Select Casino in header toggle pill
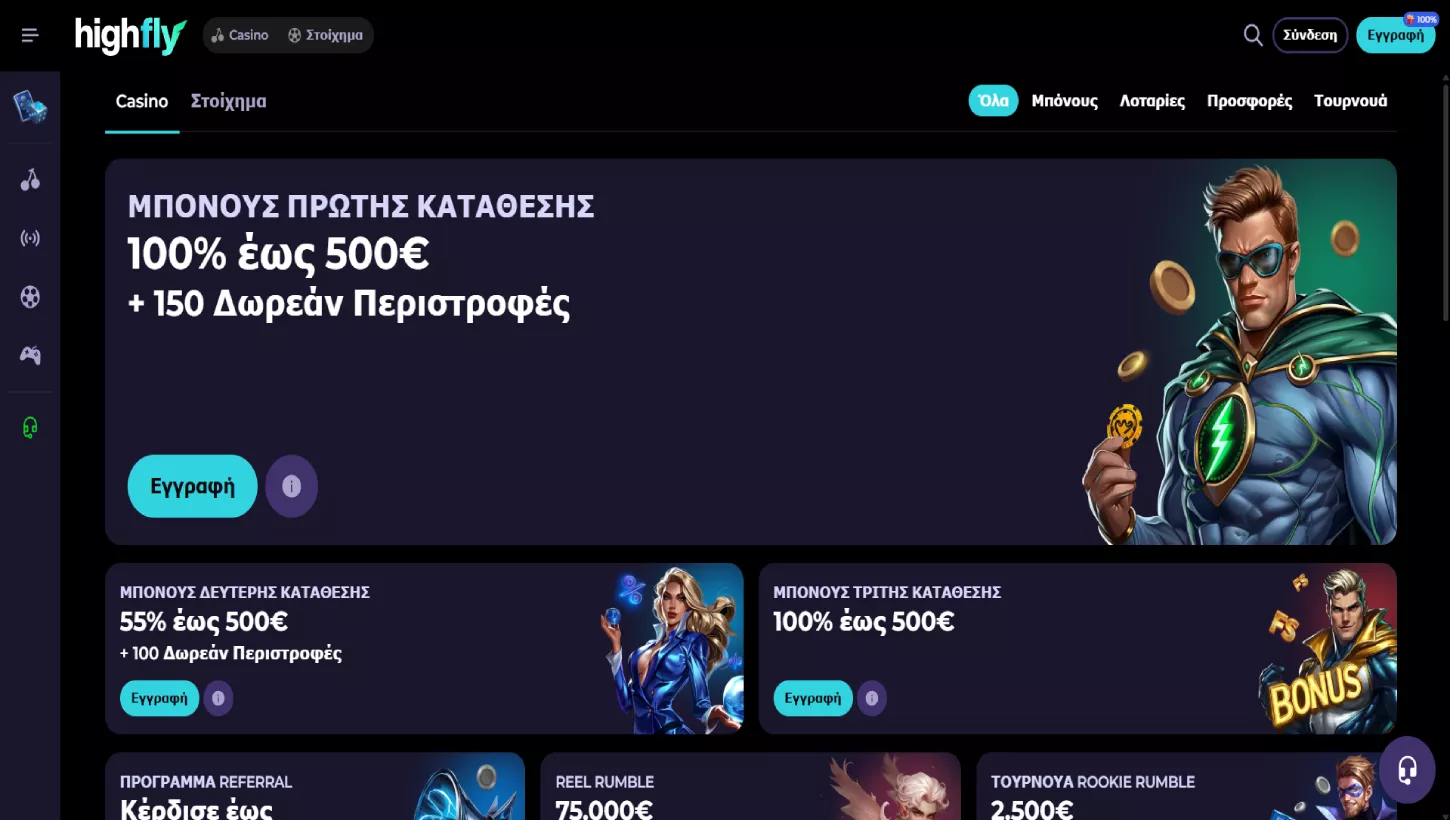Screen dimensions: 1450x820 240,35
